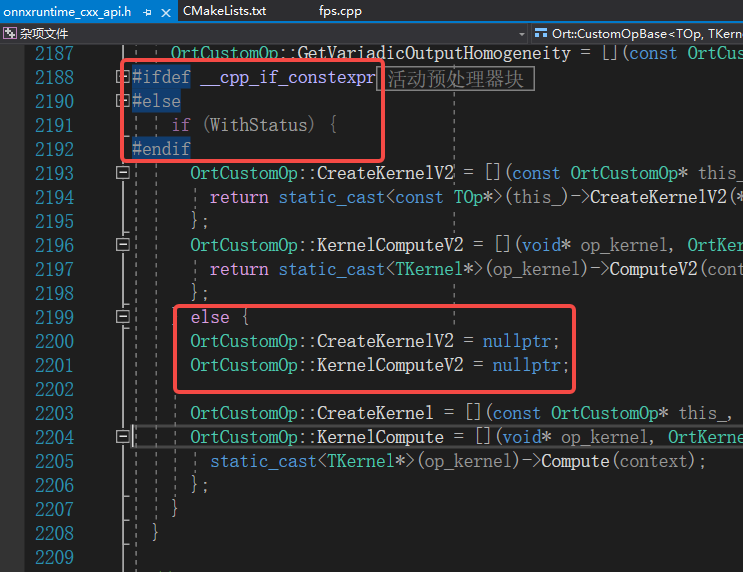
Task: Collapse the CreateKernelV2 block at line 2193
Action: point(123,173)
